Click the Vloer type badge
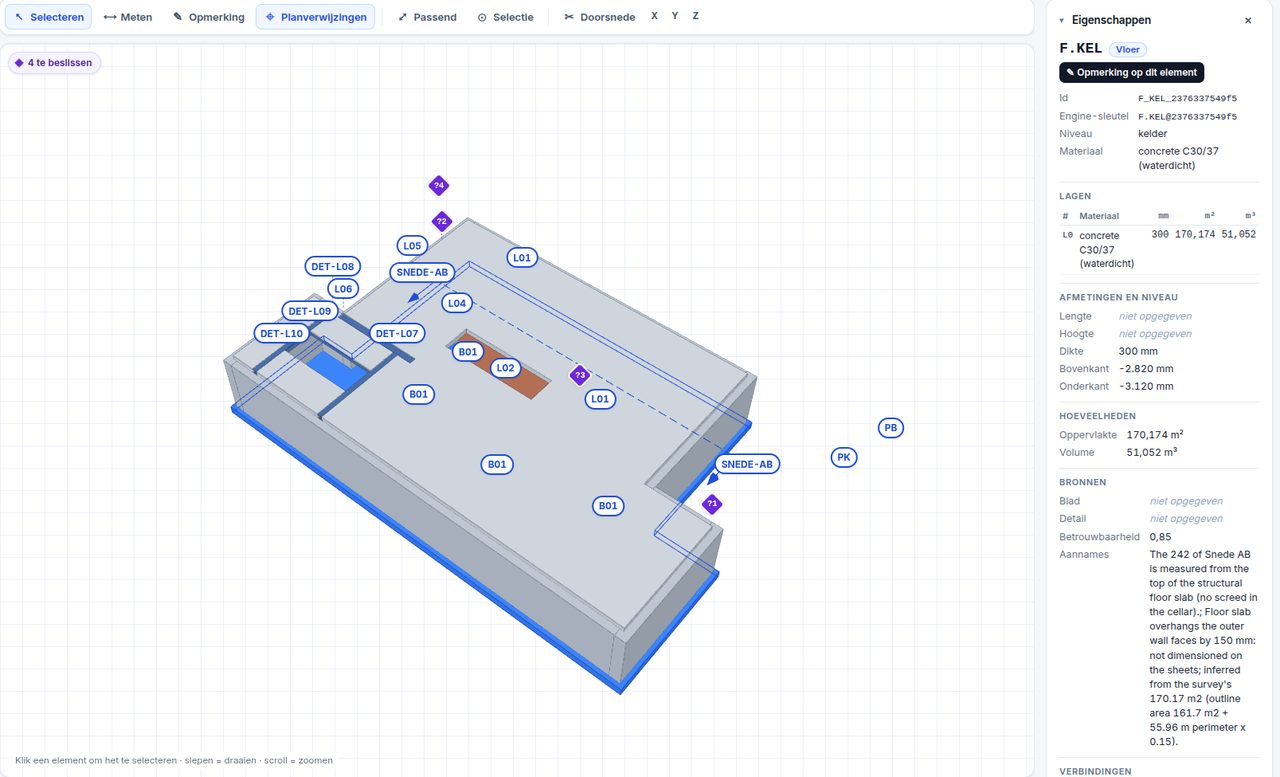1280x777 pixels. tap(1127, 49)
